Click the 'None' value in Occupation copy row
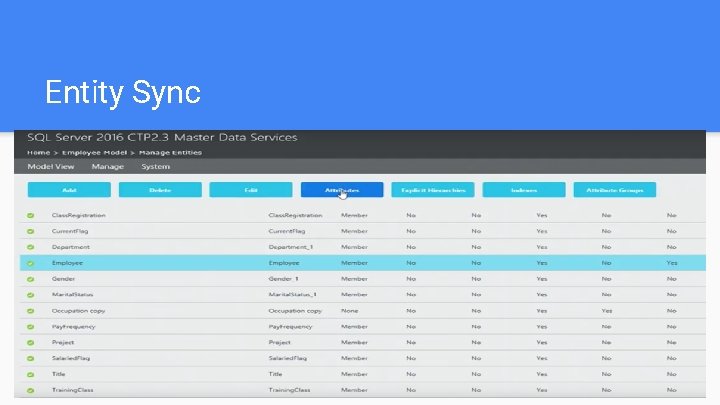Screen dimensions: 720x405 [x=349, y=311]
